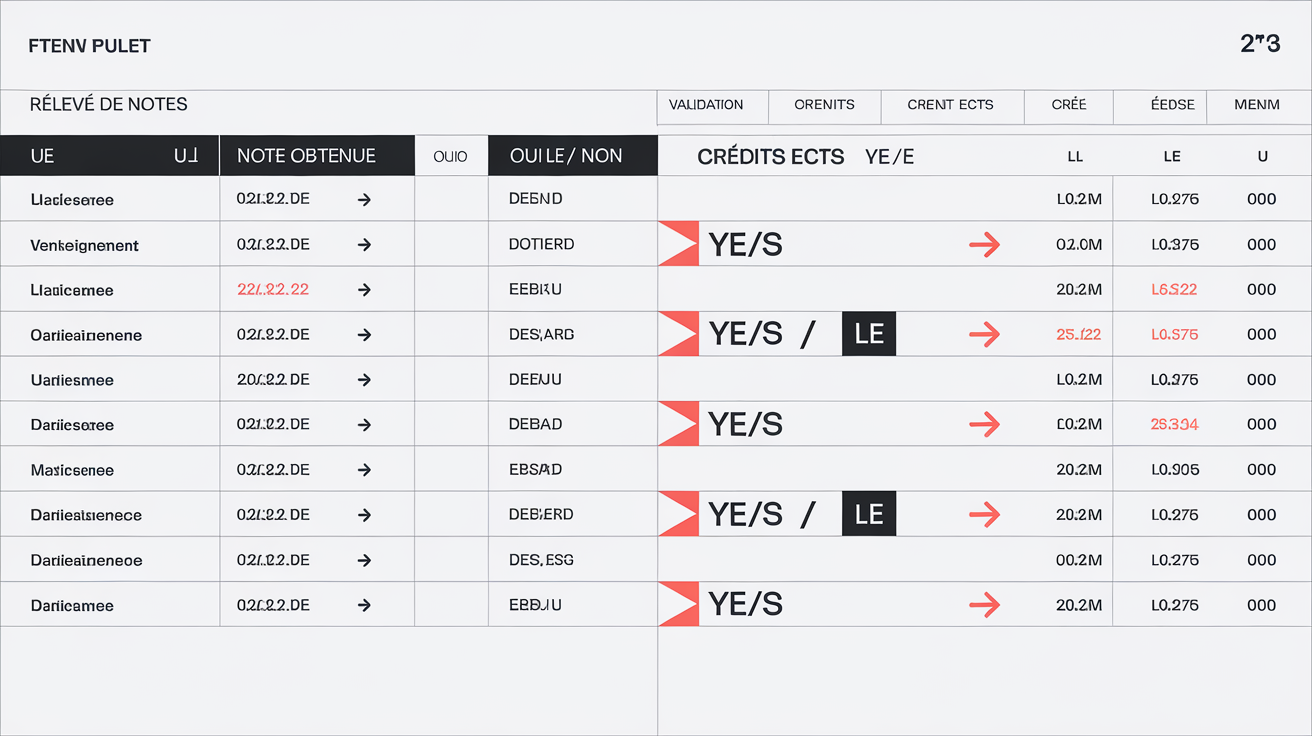Select the red L6.S22 value

coord(1175,290)
